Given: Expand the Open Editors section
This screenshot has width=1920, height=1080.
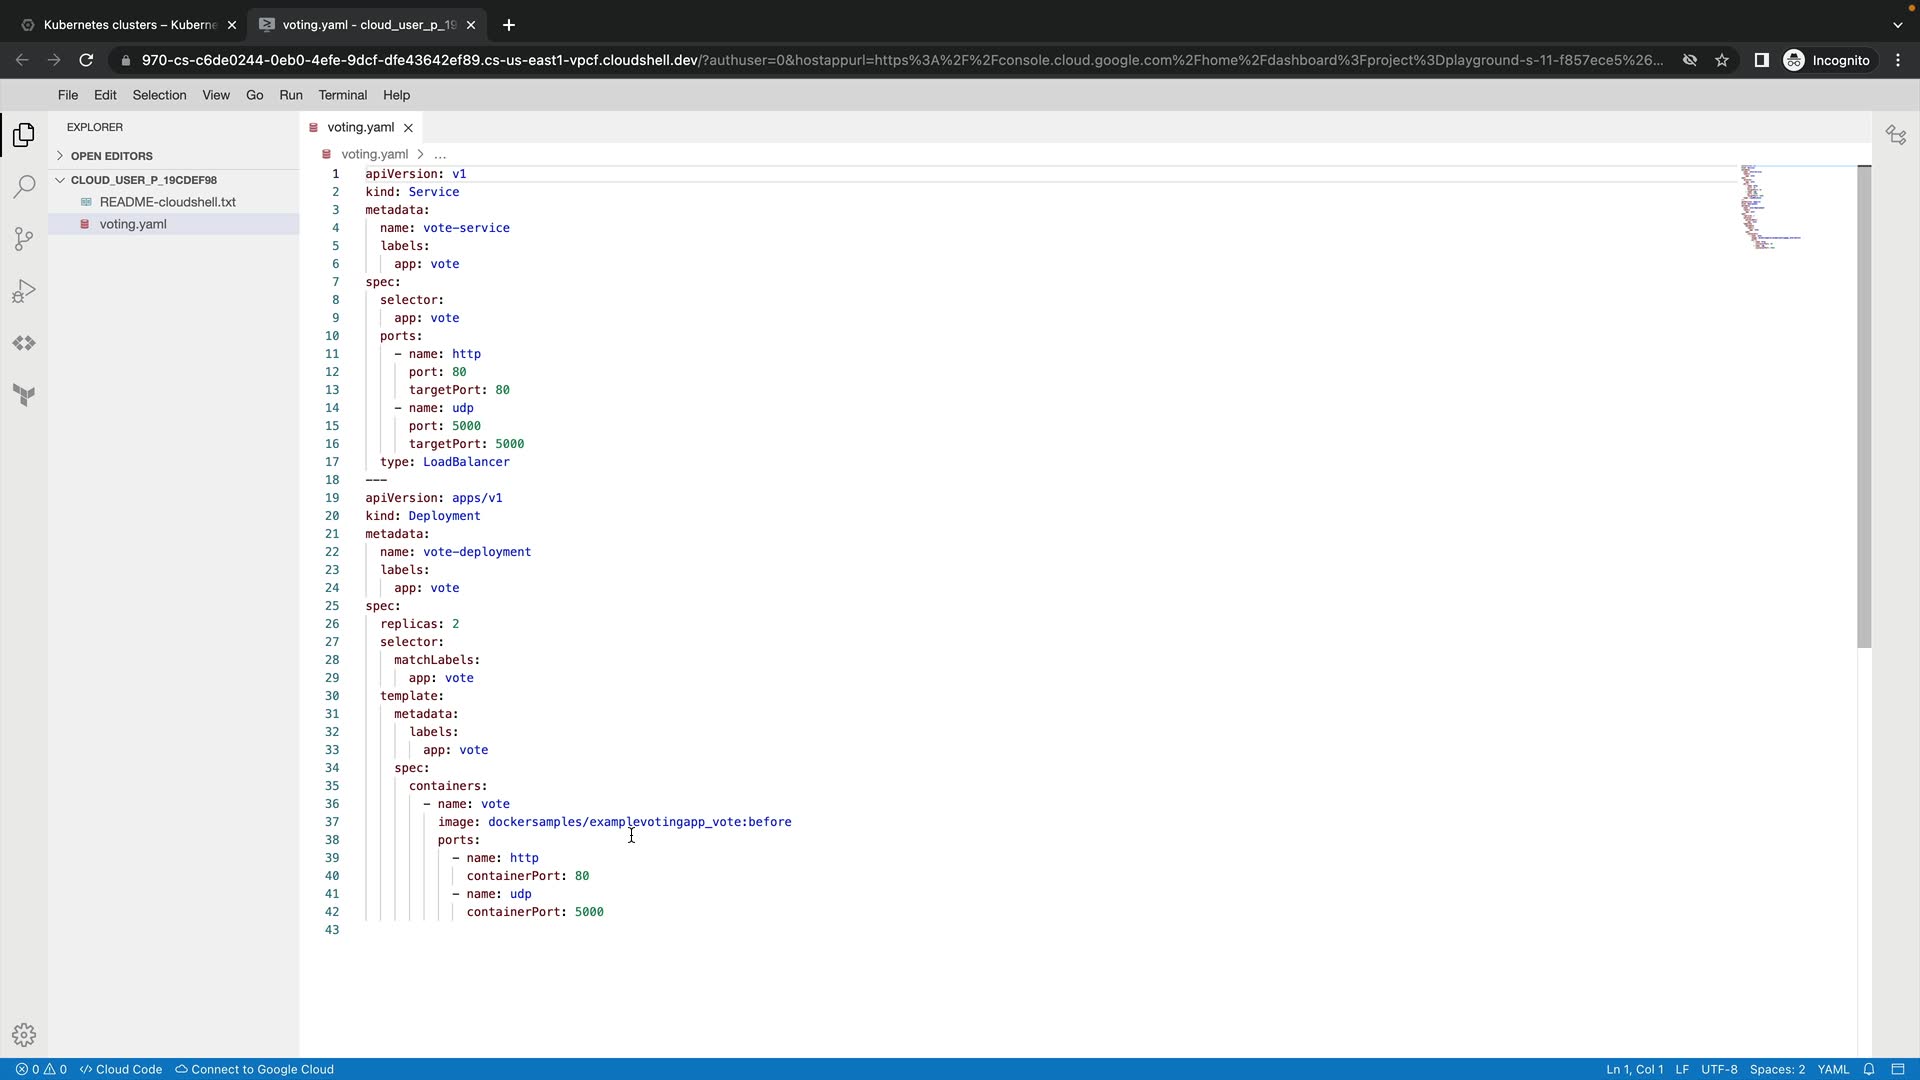Looking at the screenshot, I should [x=111, y=156].
